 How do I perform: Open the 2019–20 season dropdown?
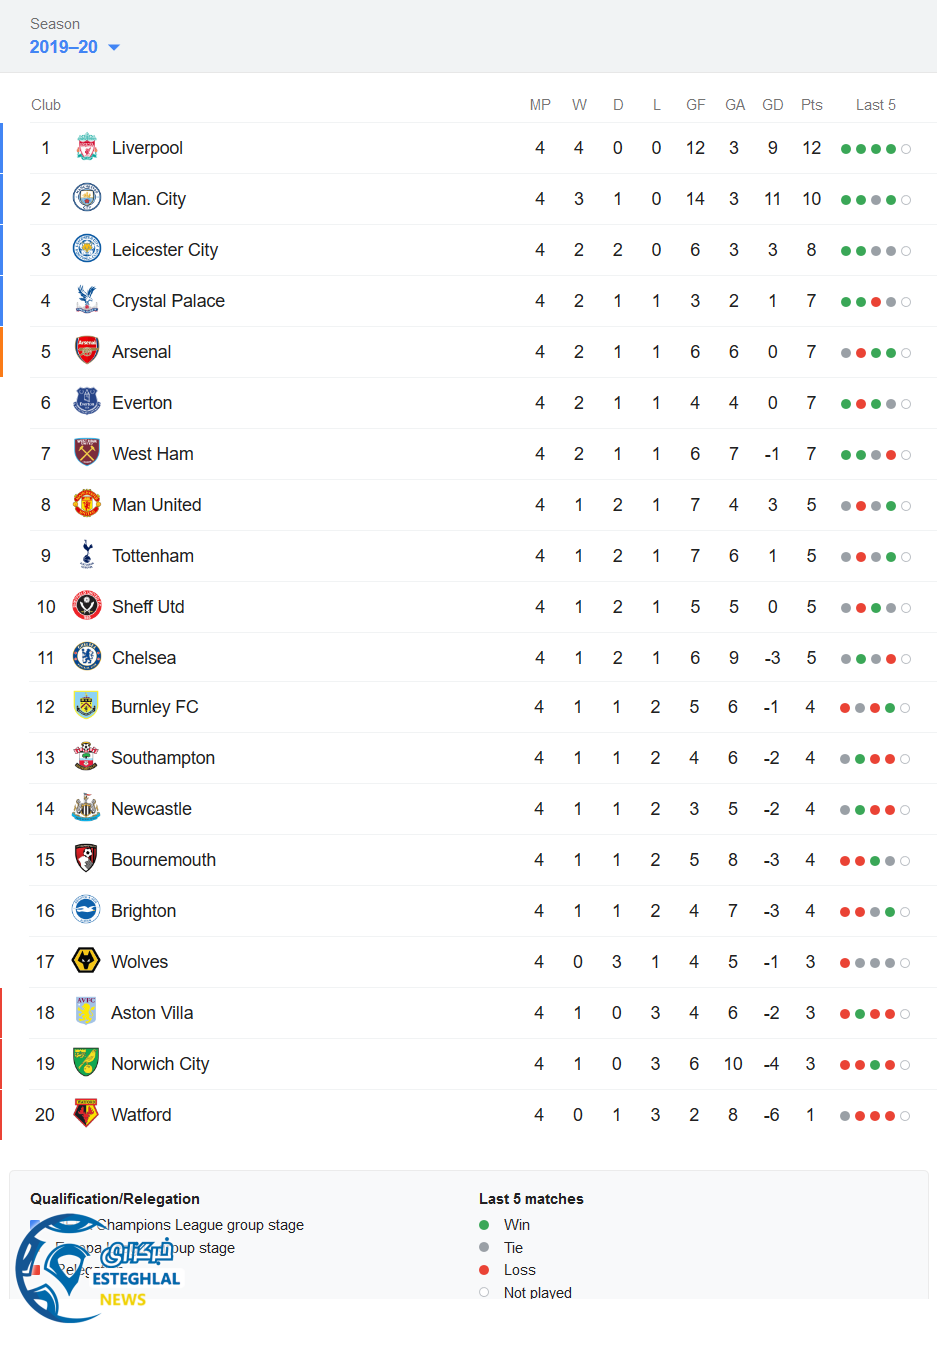(75, 47)
